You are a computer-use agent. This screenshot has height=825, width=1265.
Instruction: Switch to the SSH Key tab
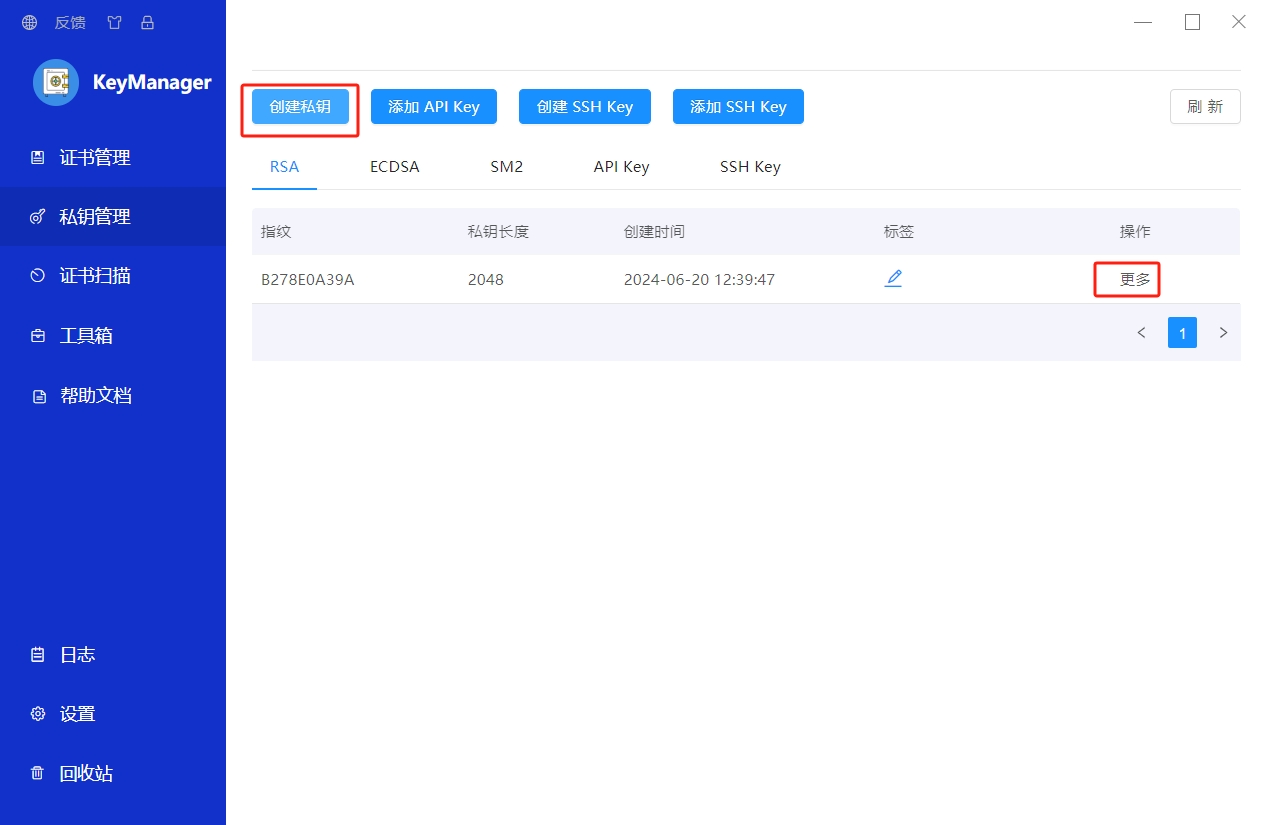pyautogui.click(x=750, y=167)
